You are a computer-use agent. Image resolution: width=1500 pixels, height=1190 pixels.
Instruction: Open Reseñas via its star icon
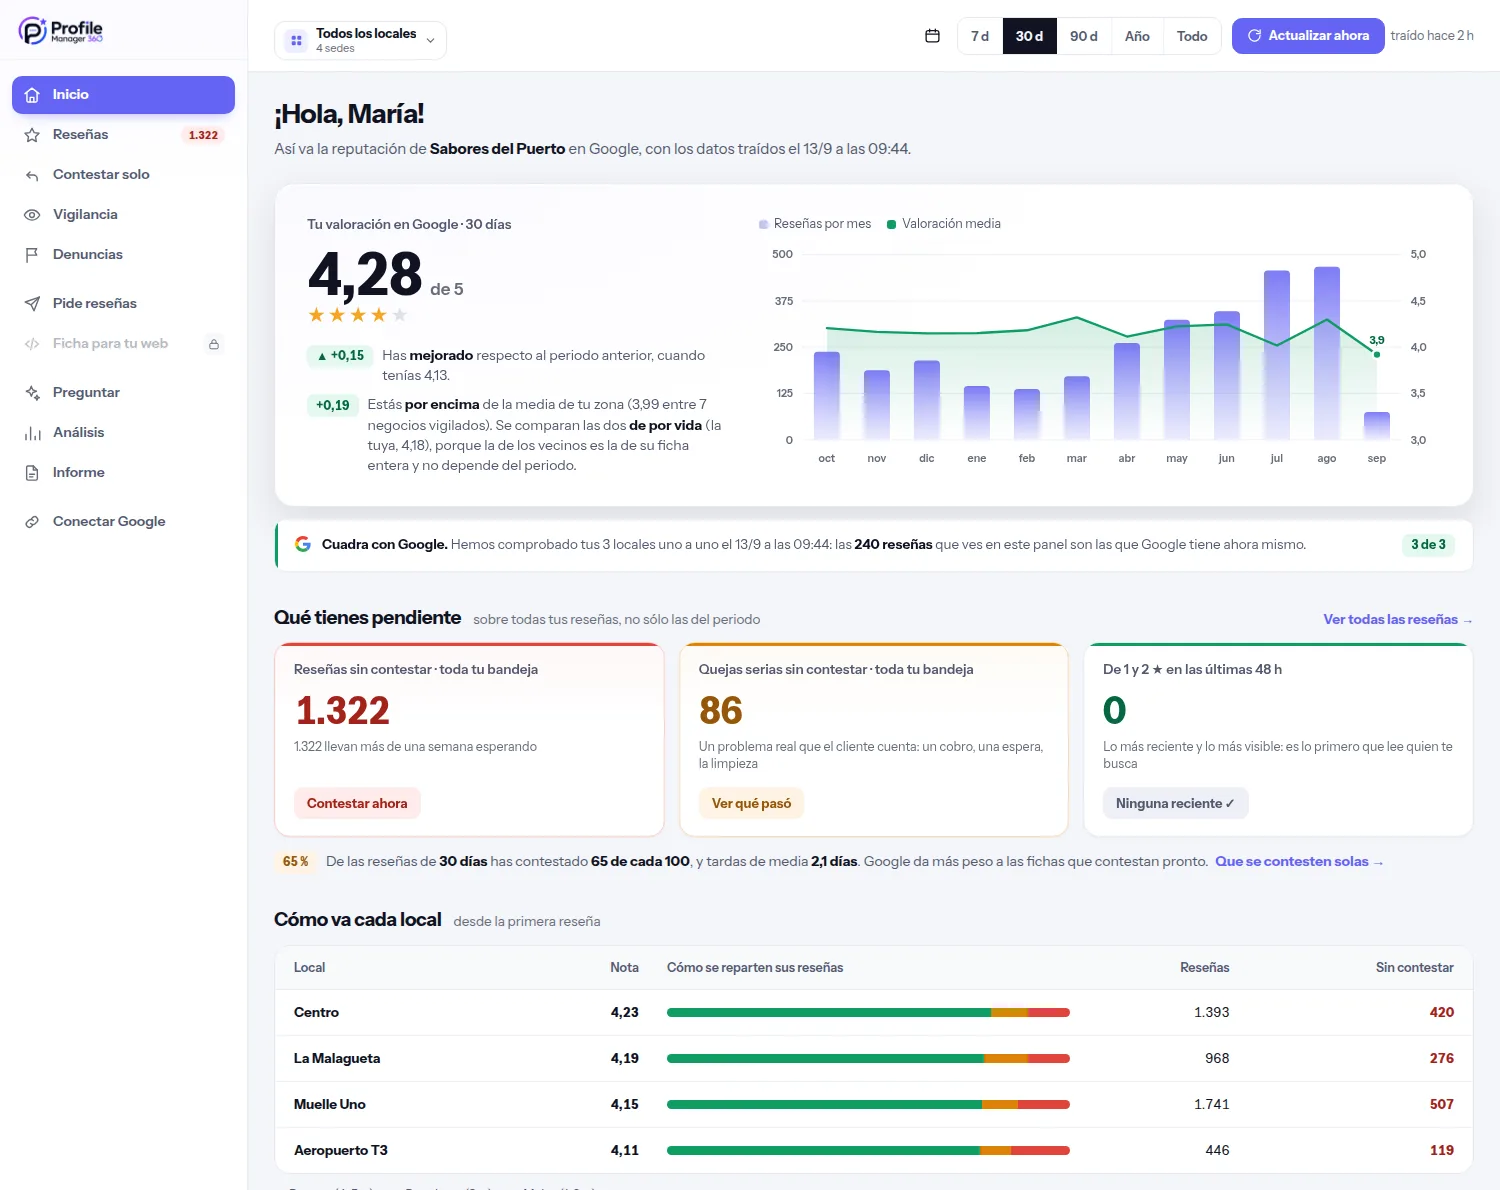pyautogui.click(x=32, y=135)
